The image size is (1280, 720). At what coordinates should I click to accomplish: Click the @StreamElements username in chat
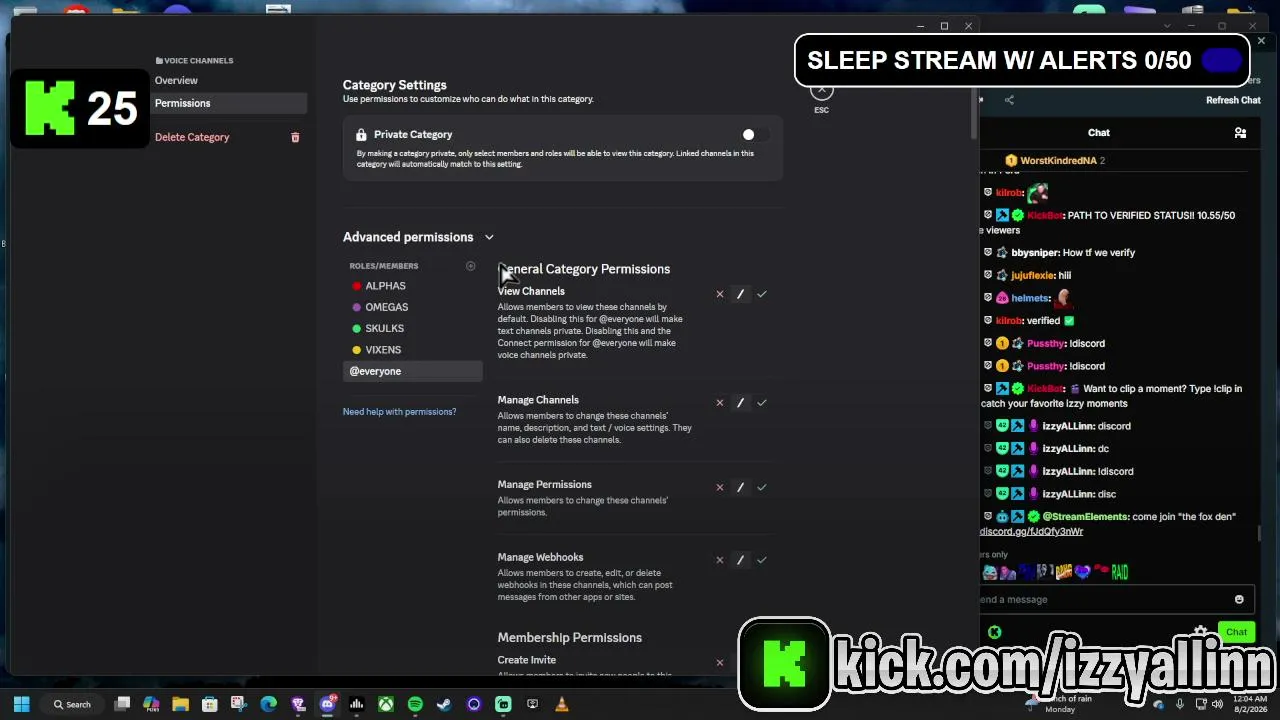coord(1085,517)
